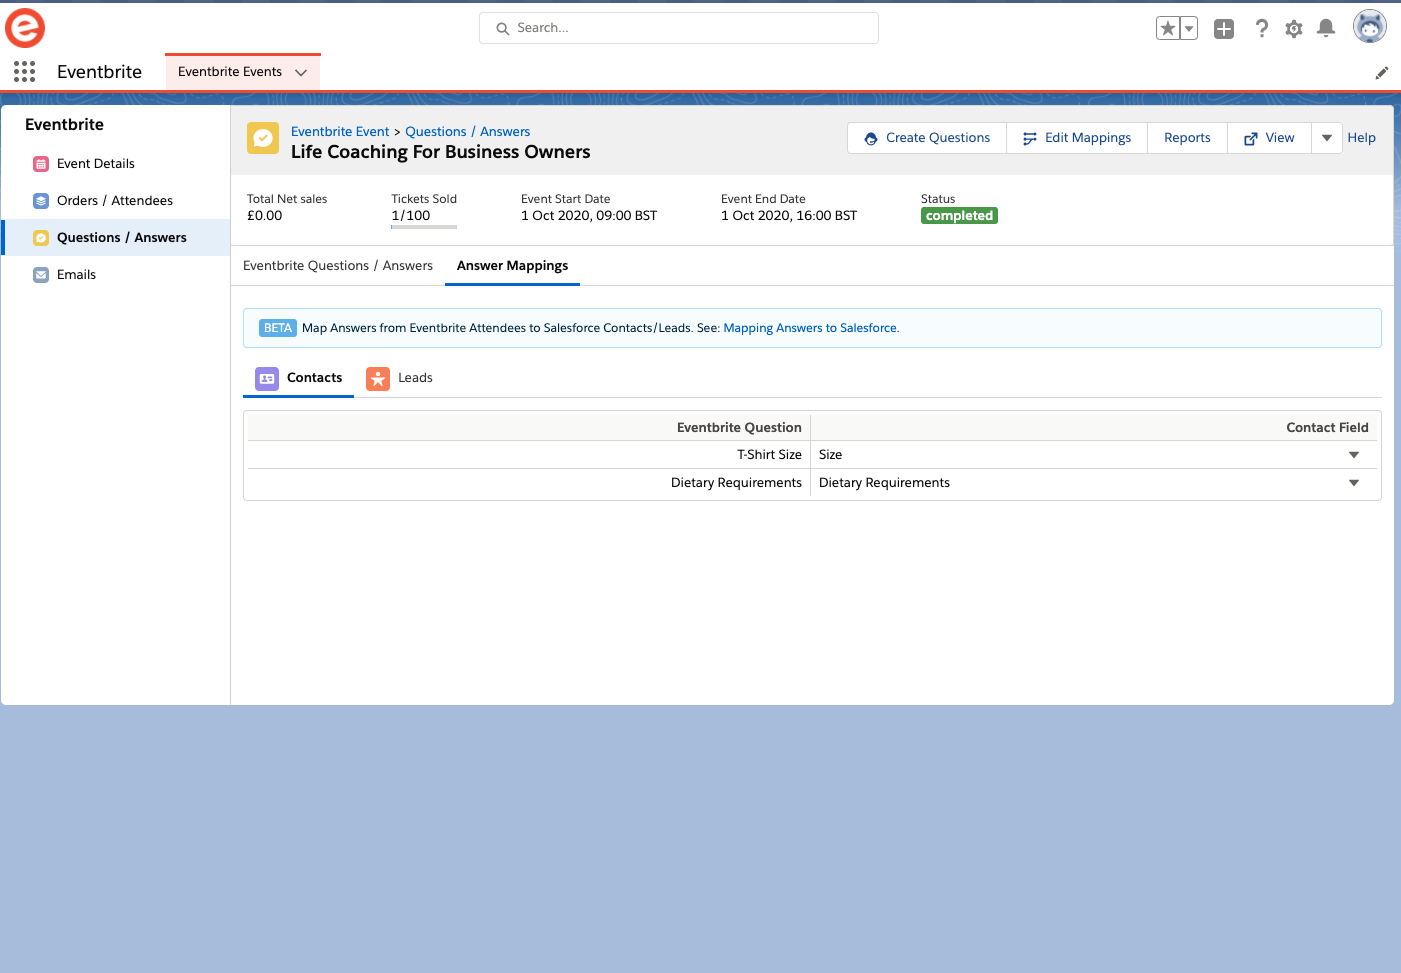Click the BETA badge label

pos(278,328)
